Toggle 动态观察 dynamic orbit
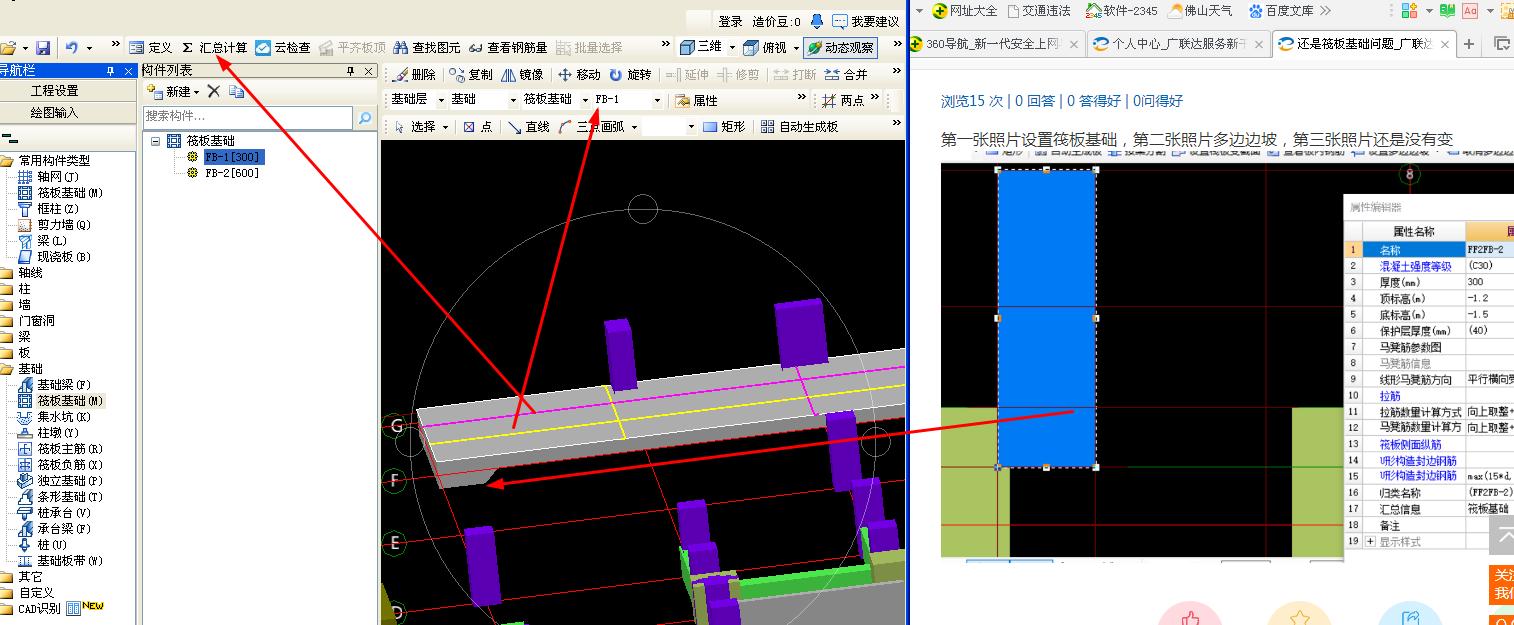Screen dimensions: 1514x625 (840, 47)
